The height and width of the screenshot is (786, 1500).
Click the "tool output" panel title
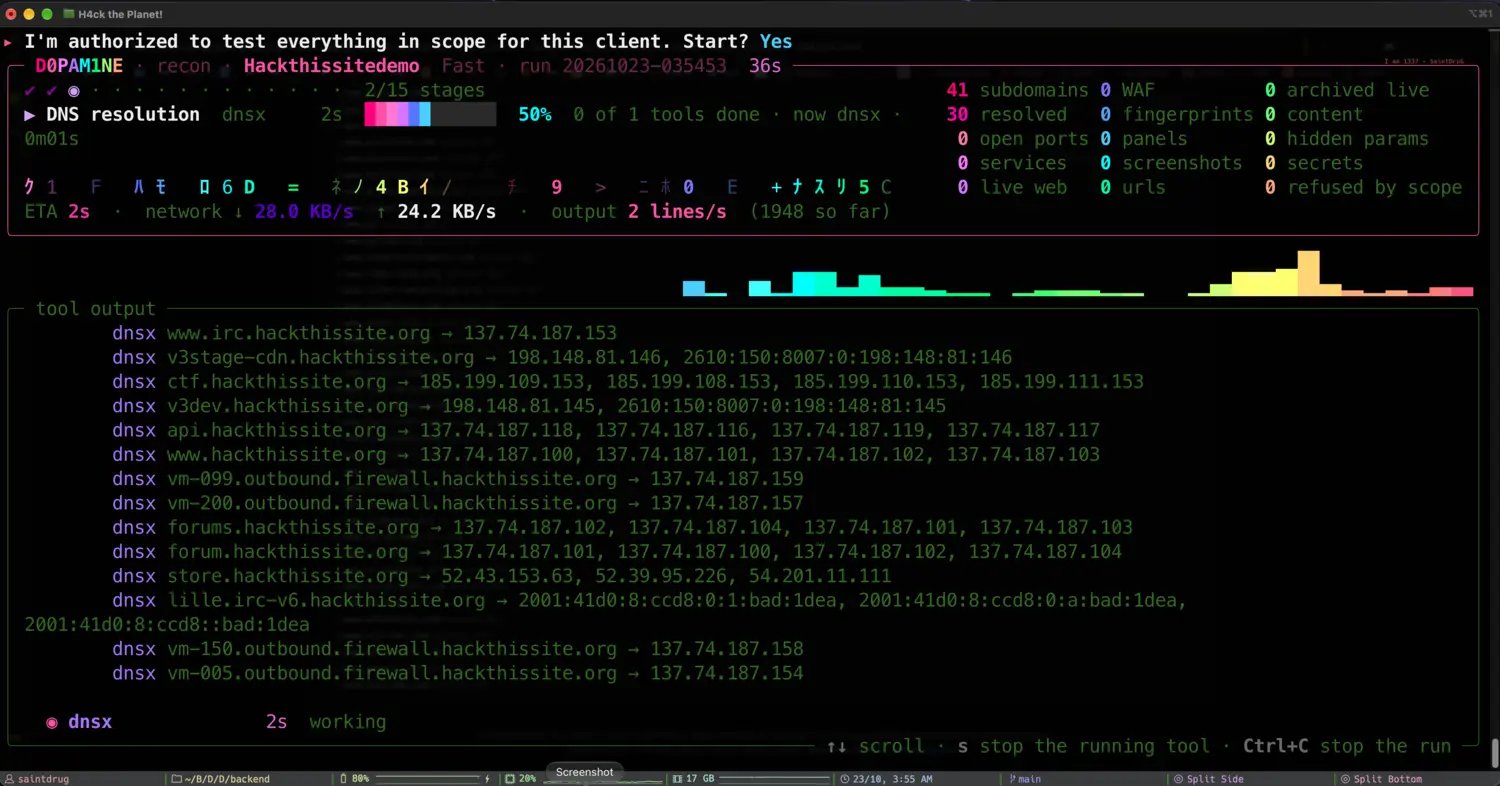(96, 309)
